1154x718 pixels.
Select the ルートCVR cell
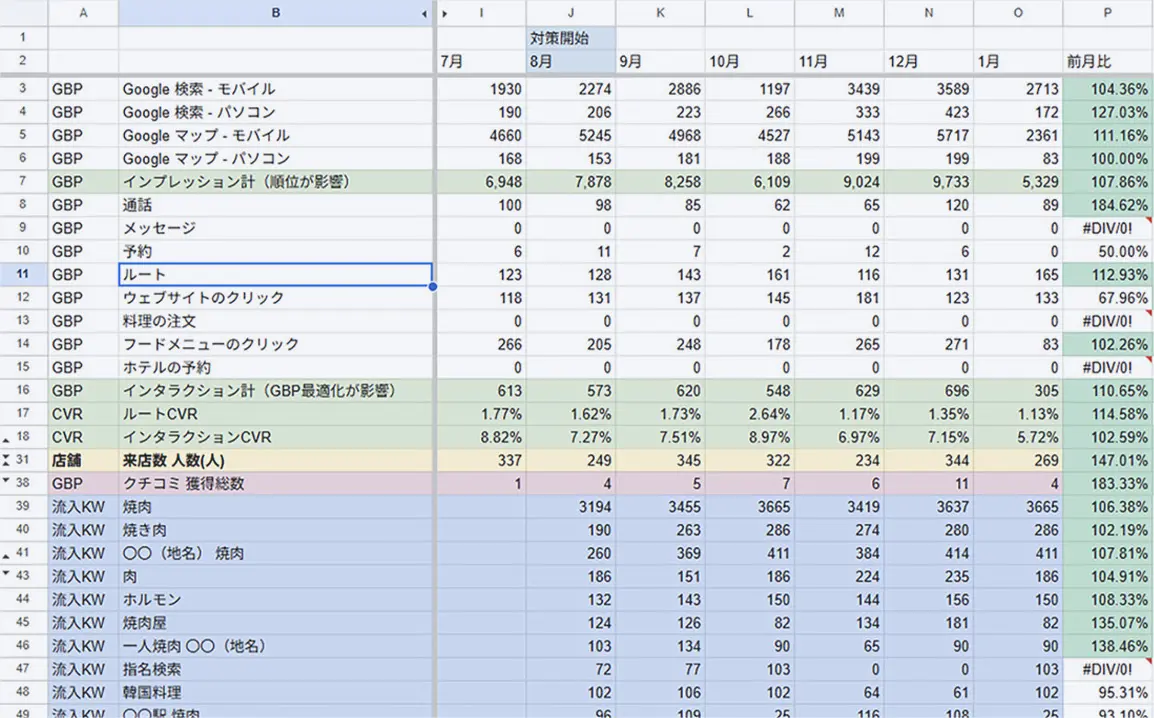point(275,414)
